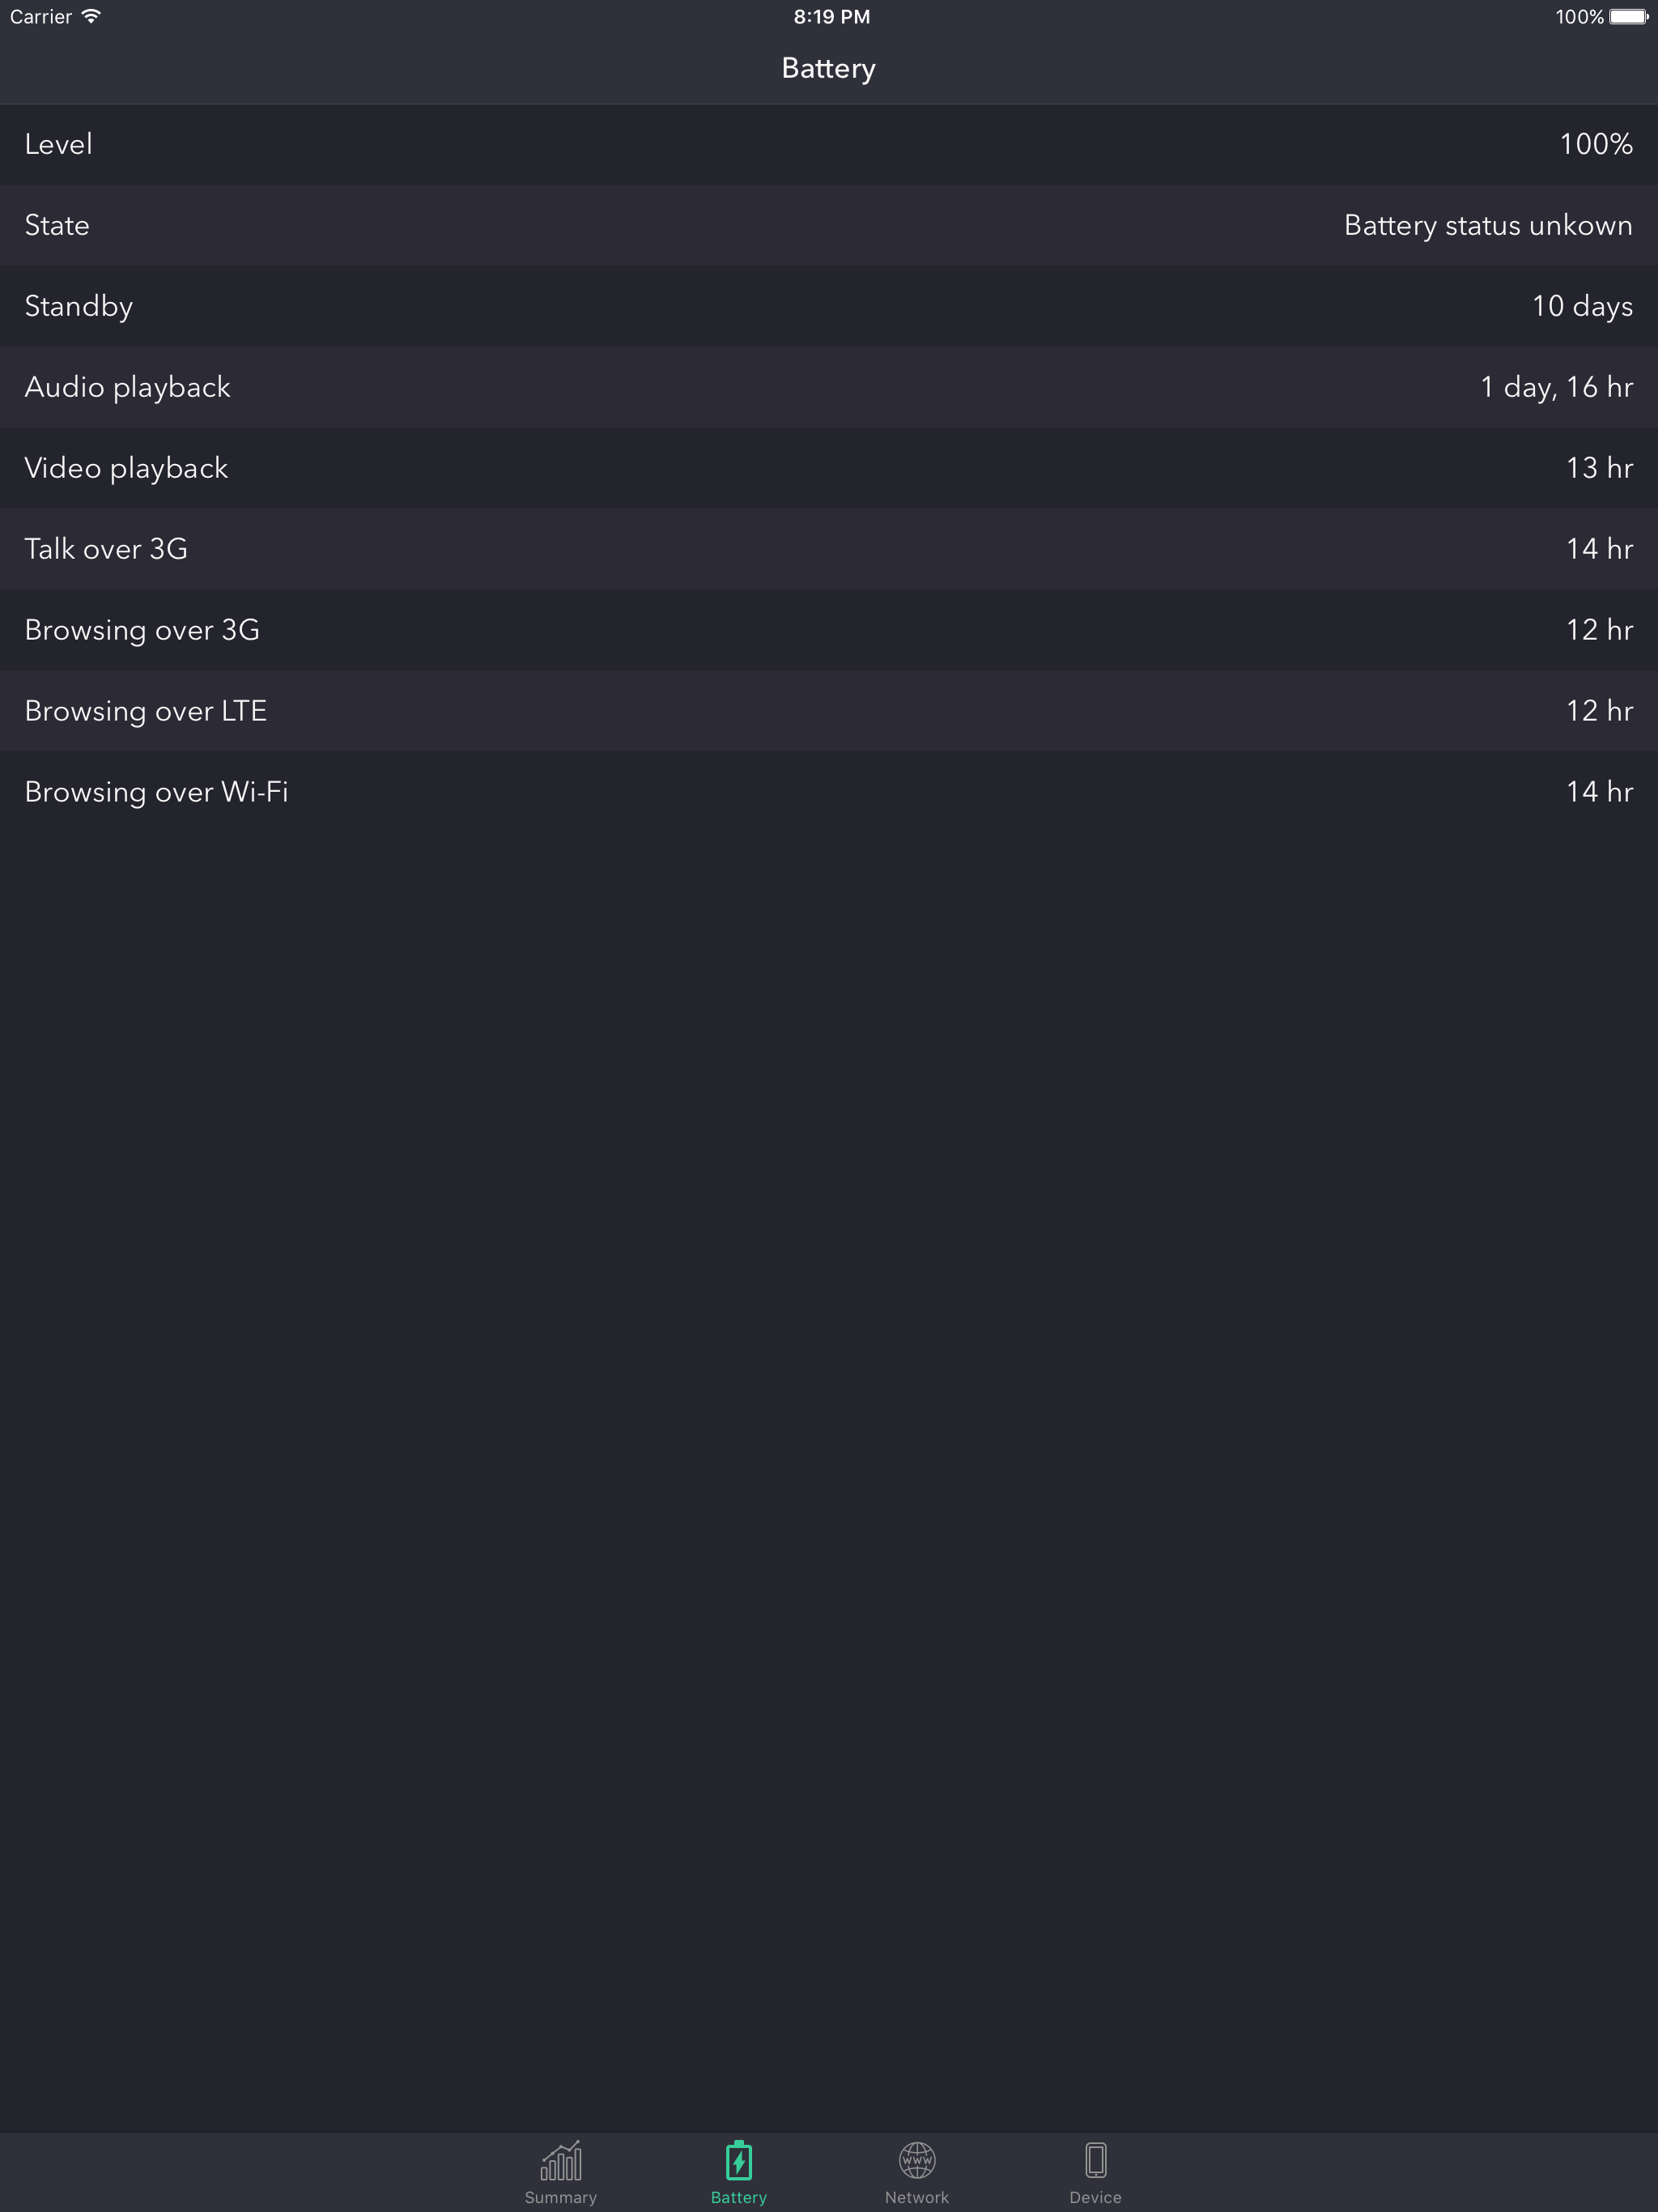Tap the Battery title in header
This screenshot has width=1658, height=2212.
[x=828, y=68]
